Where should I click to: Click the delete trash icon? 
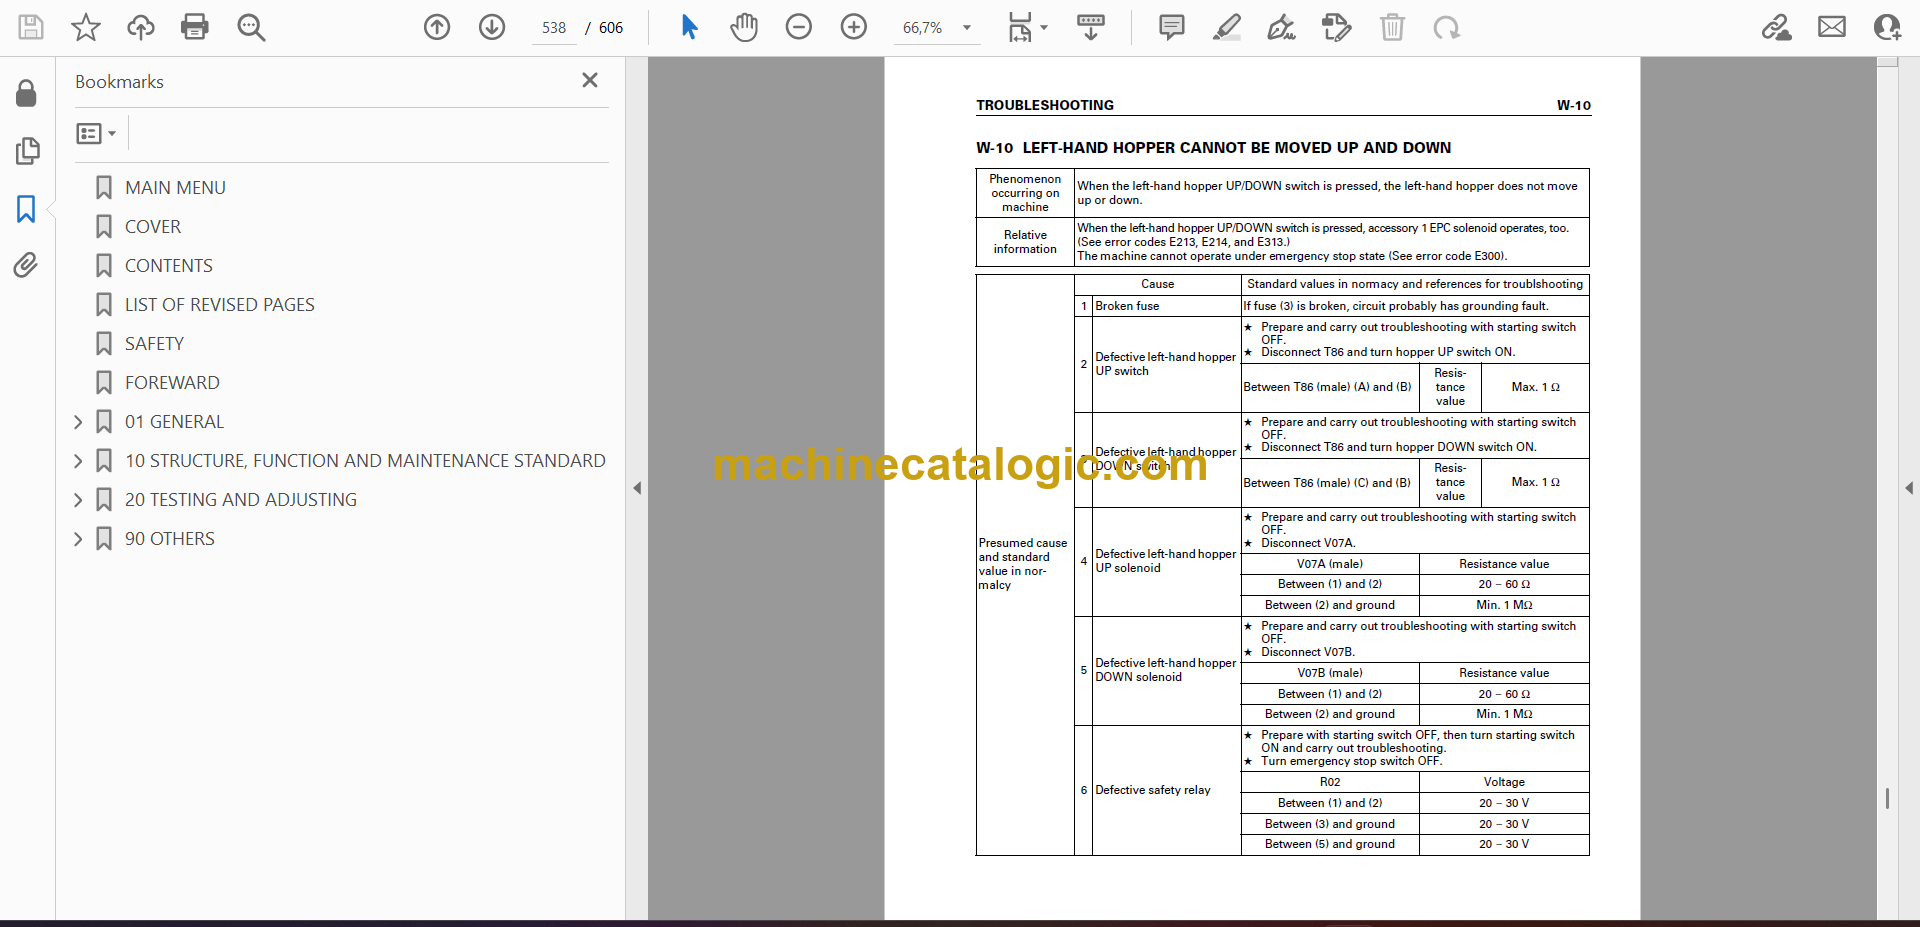tap(1392, 27)
